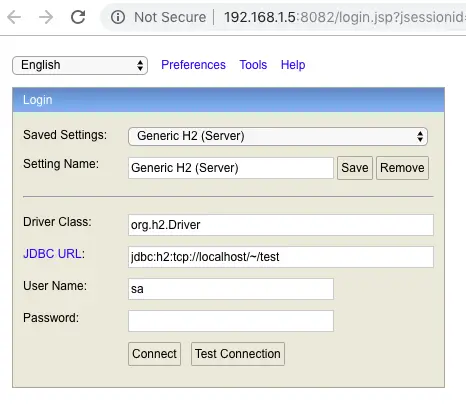Focus the User Name field containing sa

click(231, 289)
